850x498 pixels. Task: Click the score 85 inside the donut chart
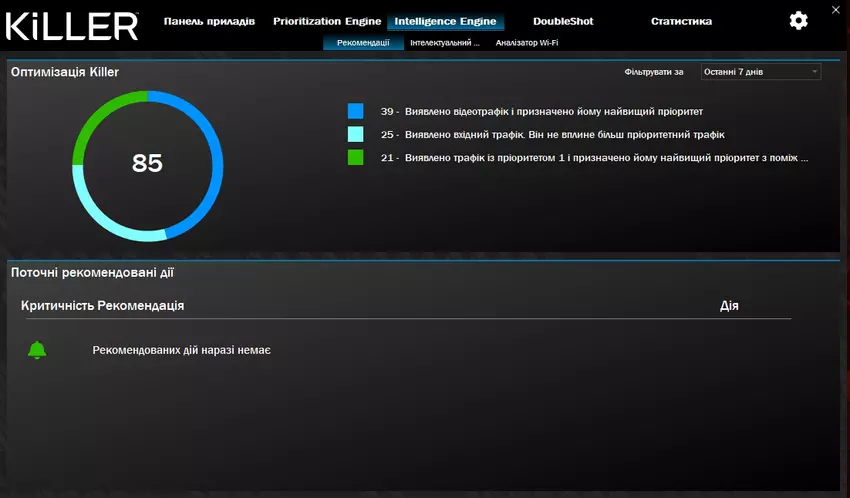click(147, 163)
